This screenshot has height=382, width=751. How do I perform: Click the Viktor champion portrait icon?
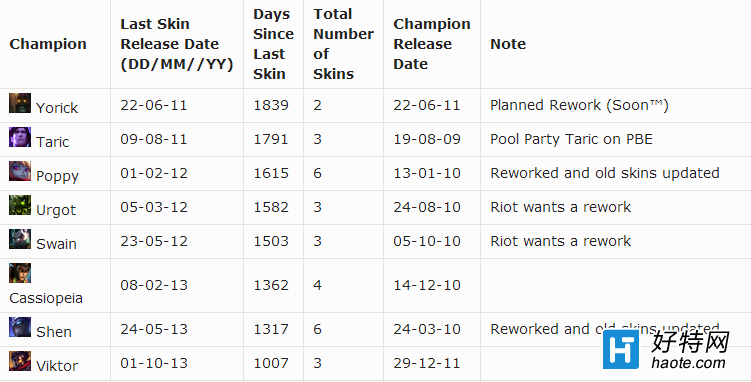pos(20,361)
